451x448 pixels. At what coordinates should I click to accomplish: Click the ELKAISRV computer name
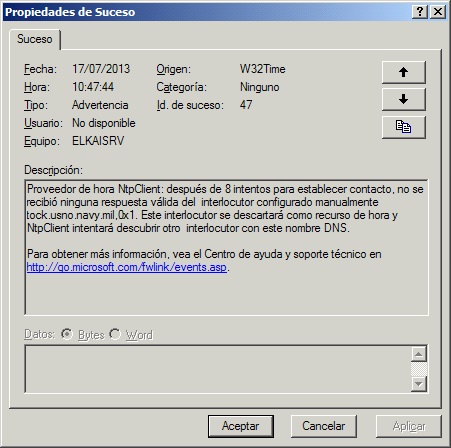[x=98, y=141]
